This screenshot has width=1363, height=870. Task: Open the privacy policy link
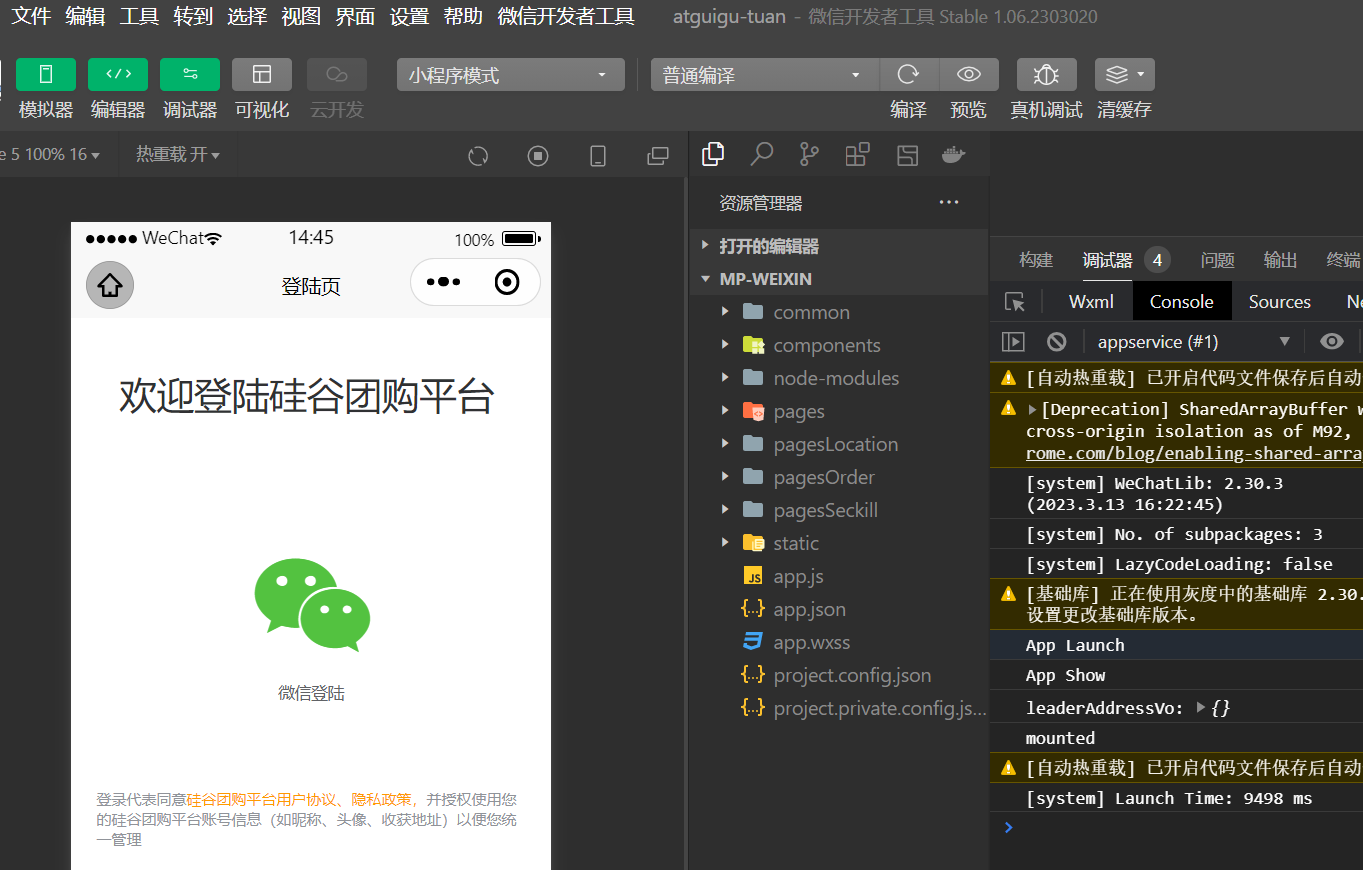pos(381,799)
